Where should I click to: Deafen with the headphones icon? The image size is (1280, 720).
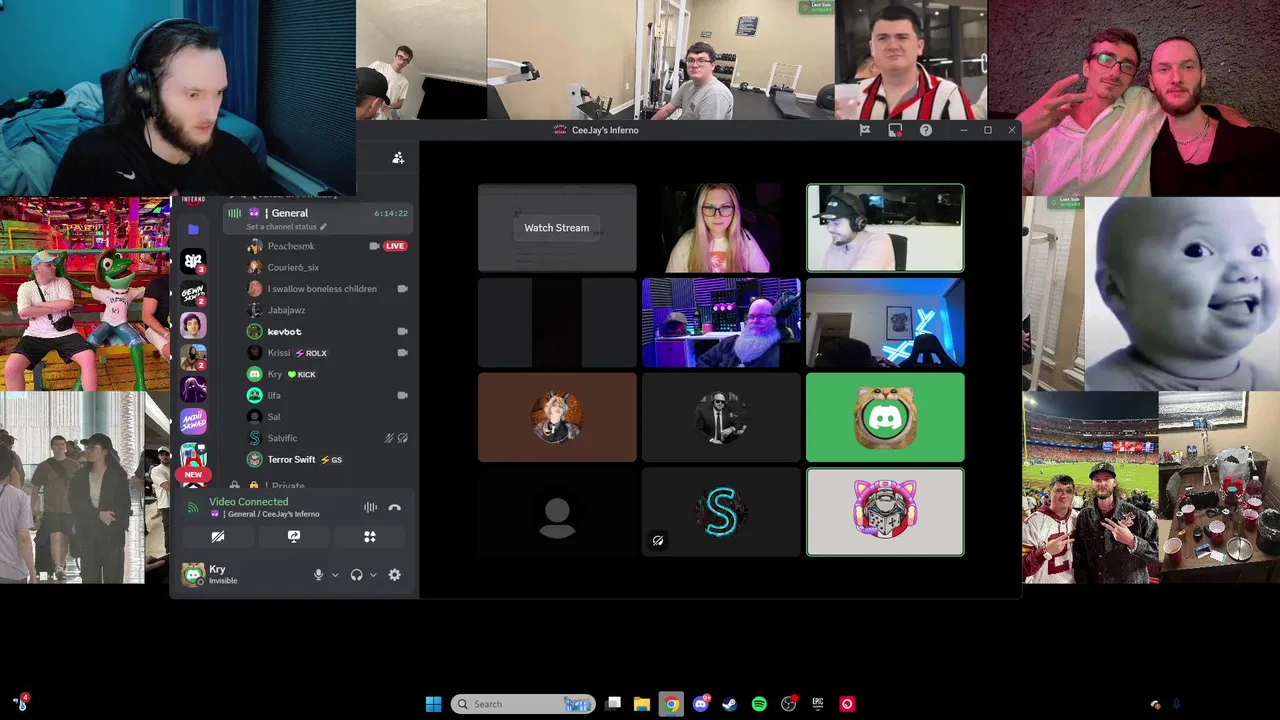click(356, 575)
